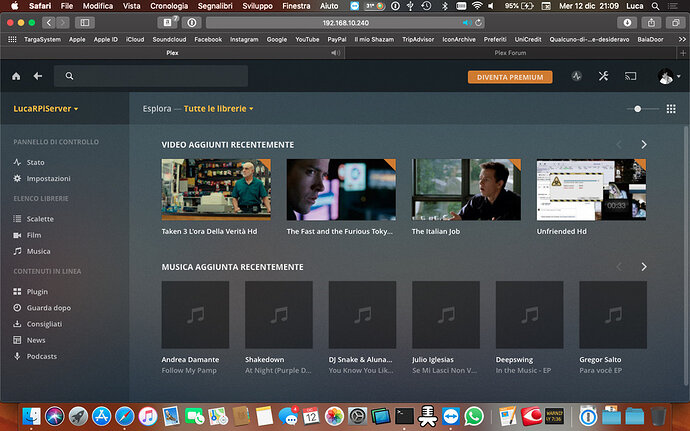
Task: Mute tab audio in the address bar
Action: (468, 22)
